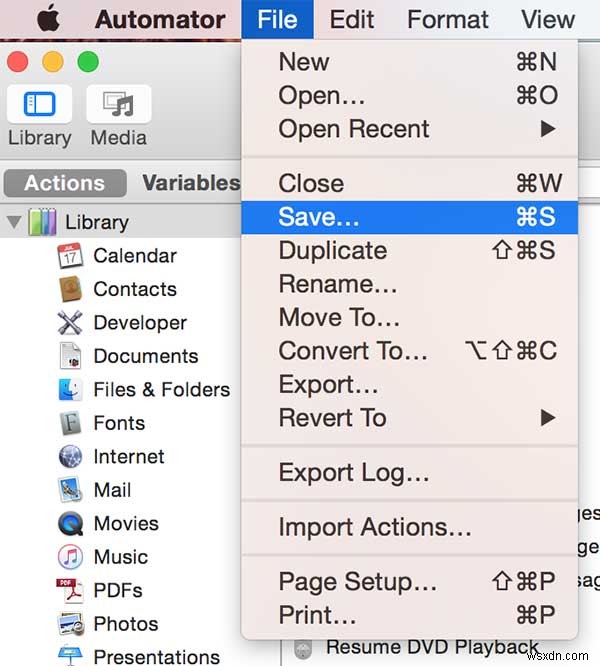
Task: Choose Export Log… menu entry
Action: pos(409,473)
